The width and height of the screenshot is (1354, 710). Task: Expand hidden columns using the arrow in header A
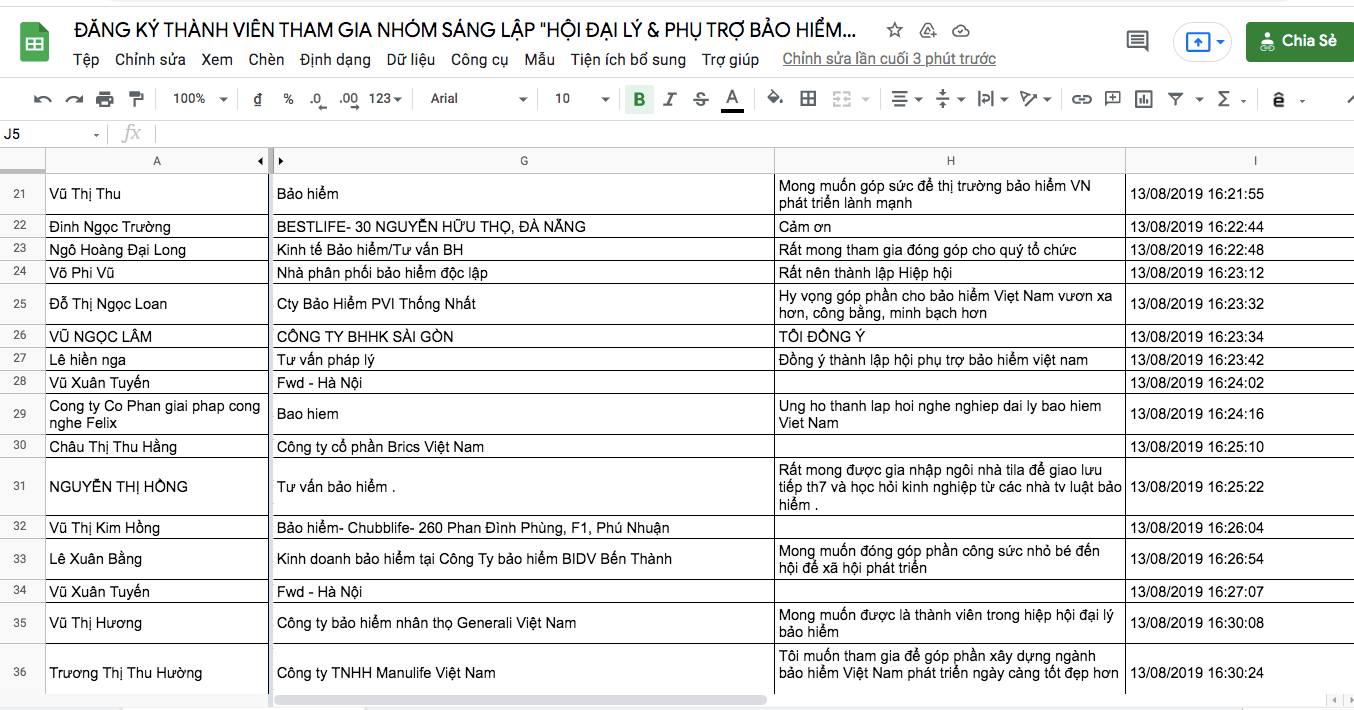(x=260, y=161)
